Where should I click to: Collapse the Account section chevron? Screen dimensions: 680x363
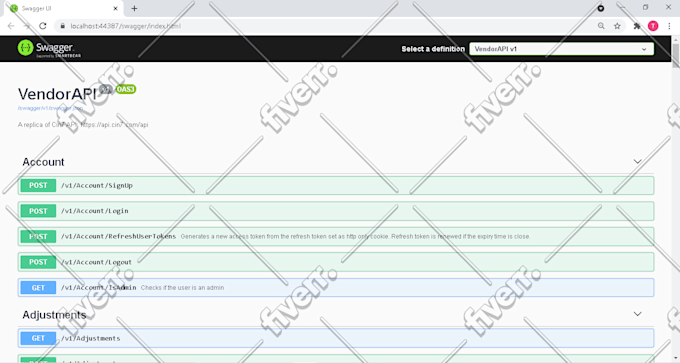[637, 161]
